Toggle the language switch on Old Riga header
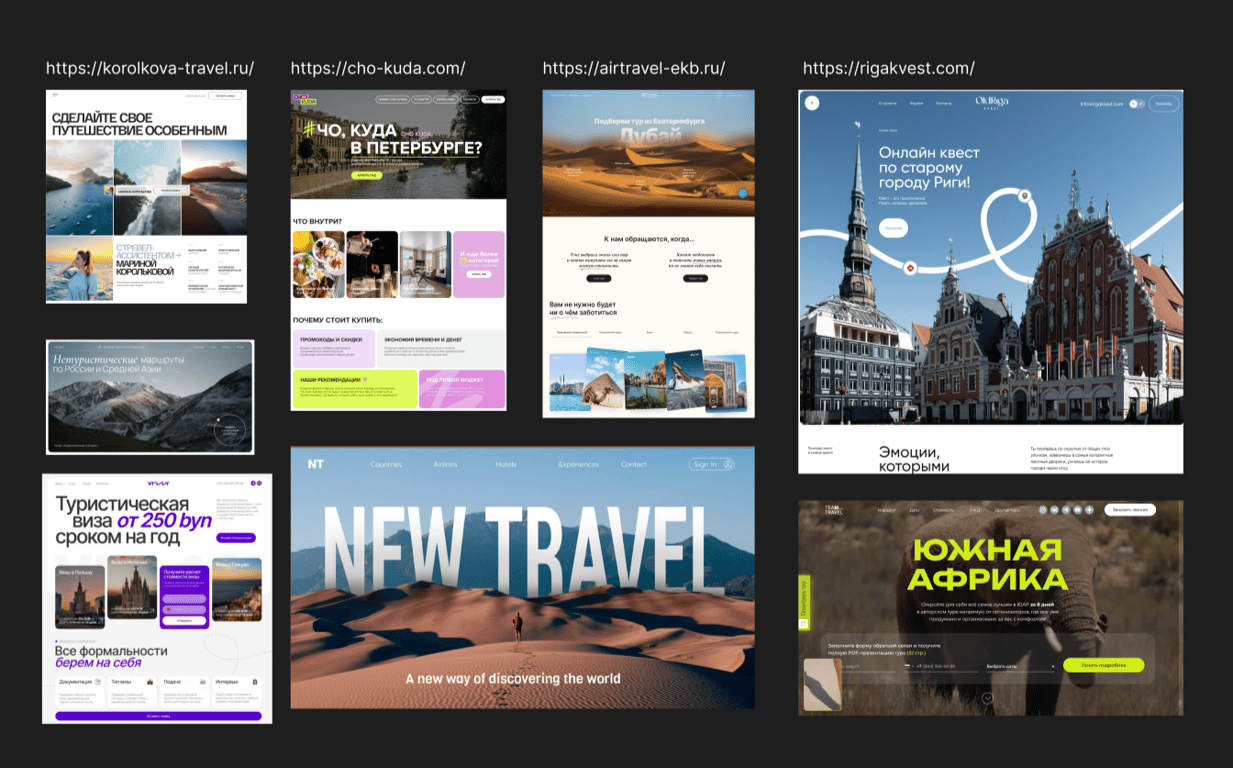1233x768 pixels. pos(1137,104)
